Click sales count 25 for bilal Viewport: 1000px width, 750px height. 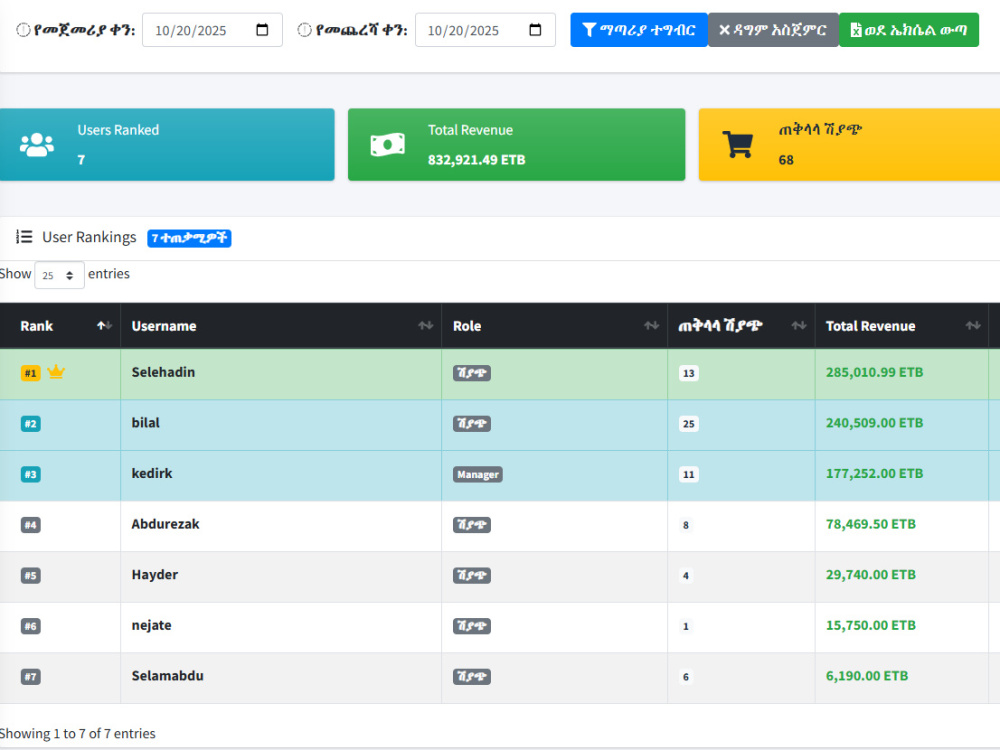coord(689,423)
